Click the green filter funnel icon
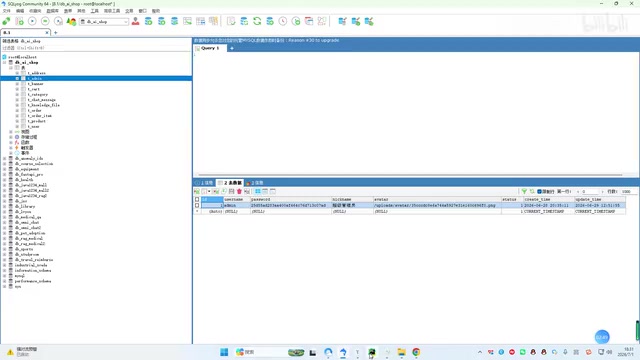The height and width of the screenshot is (360, 640). pos(524,191)
